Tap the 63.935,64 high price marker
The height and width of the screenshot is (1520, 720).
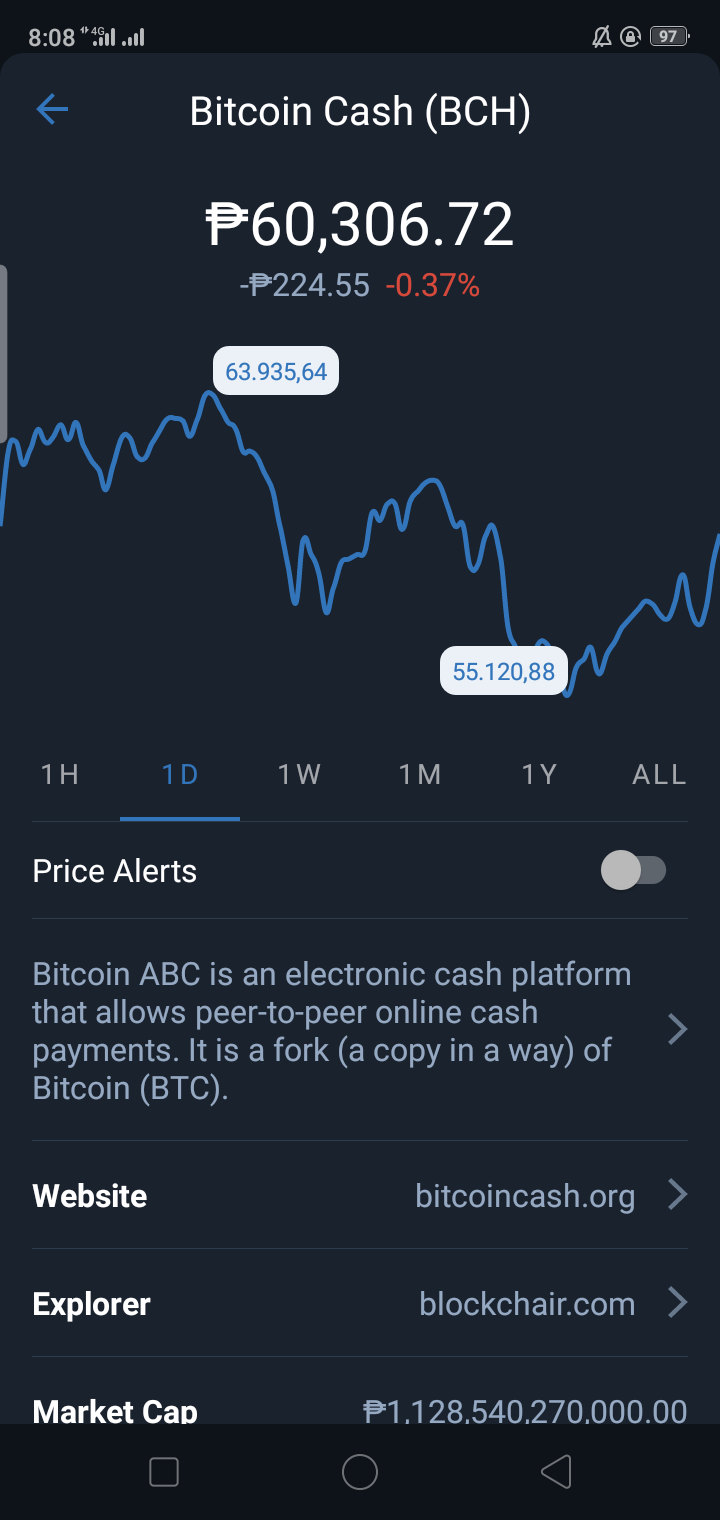(276, 372)
